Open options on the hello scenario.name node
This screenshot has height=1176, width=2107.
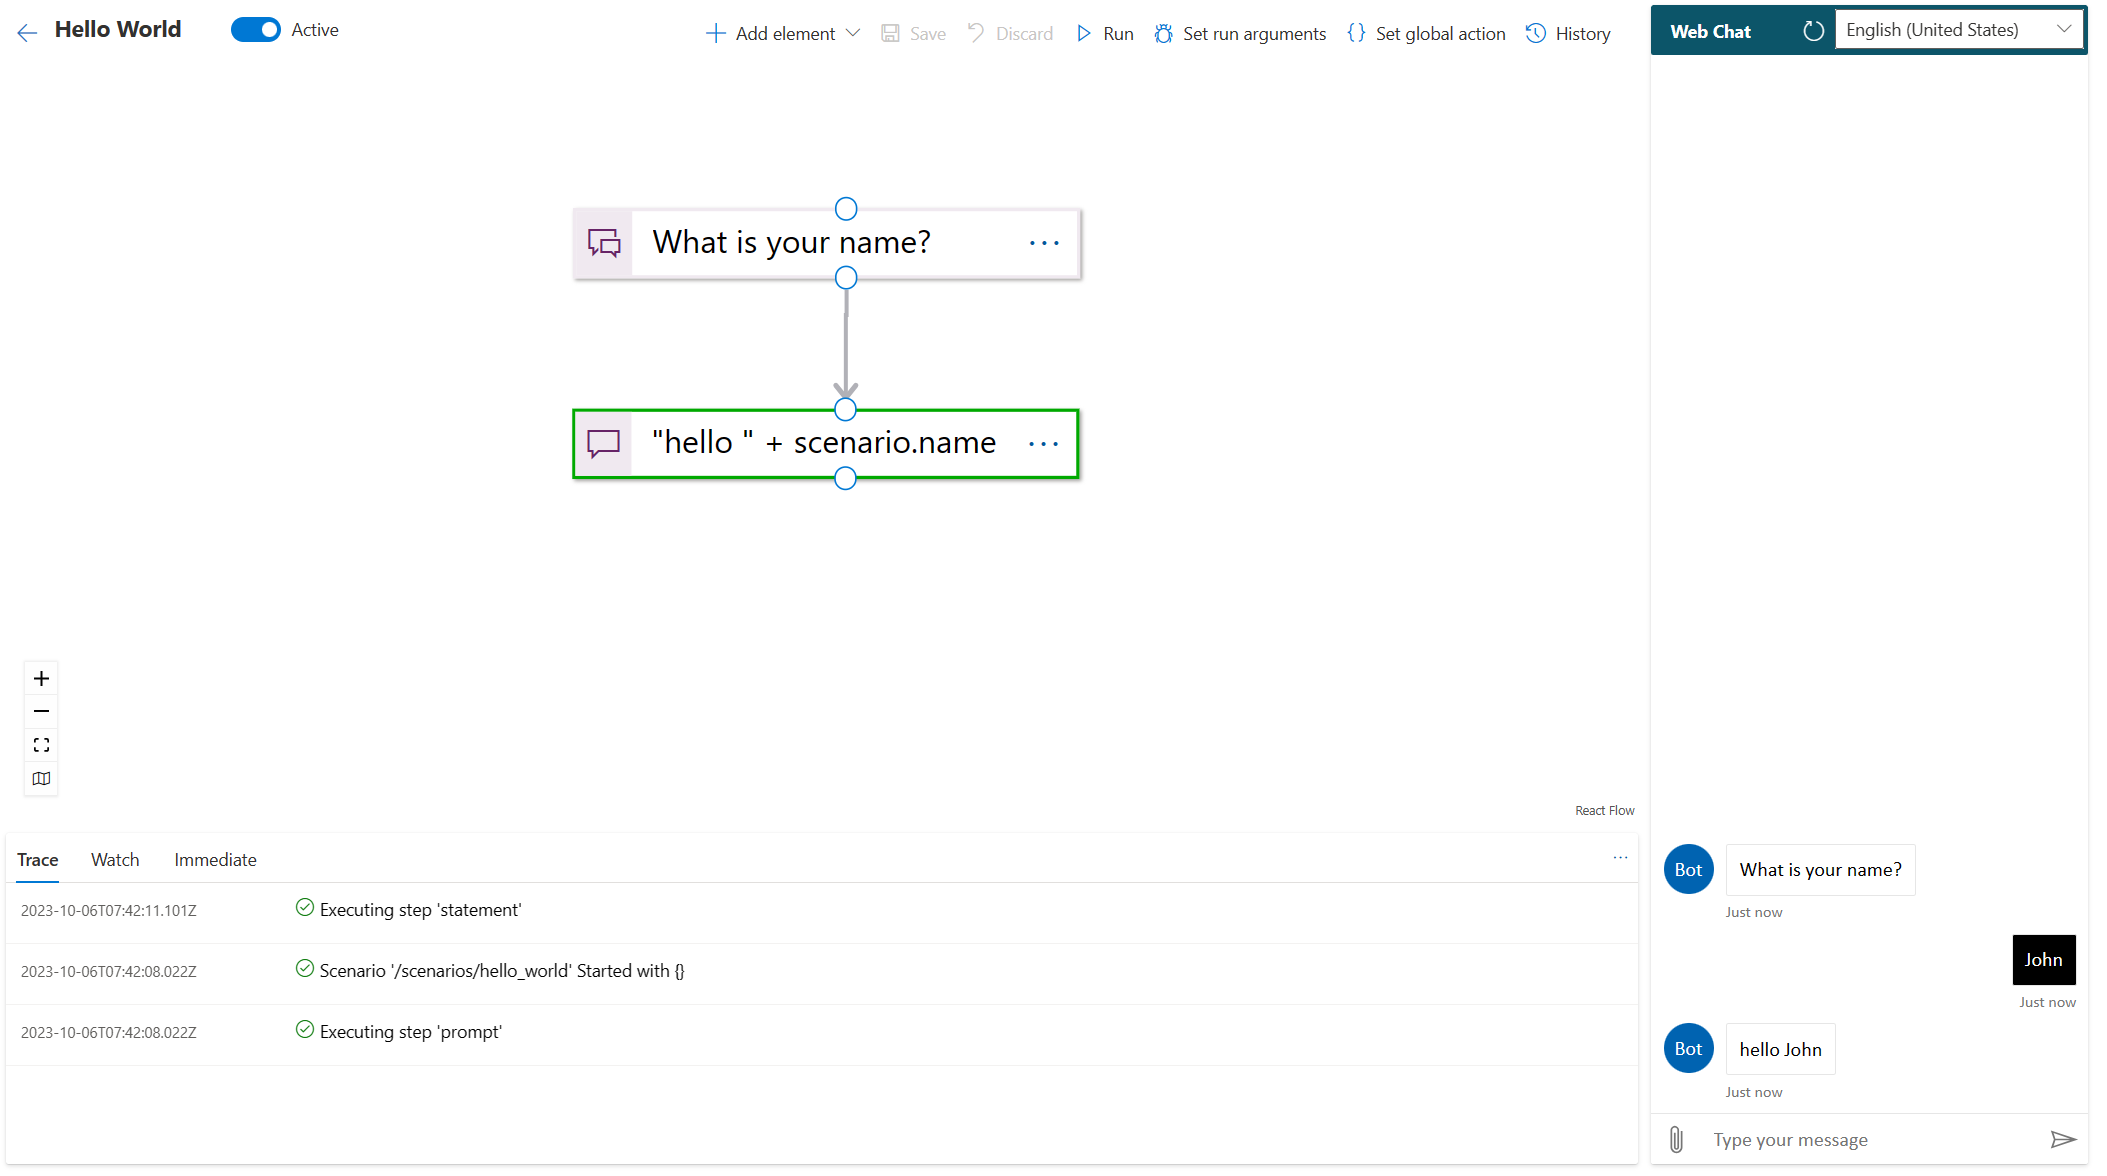[1043, 443]
